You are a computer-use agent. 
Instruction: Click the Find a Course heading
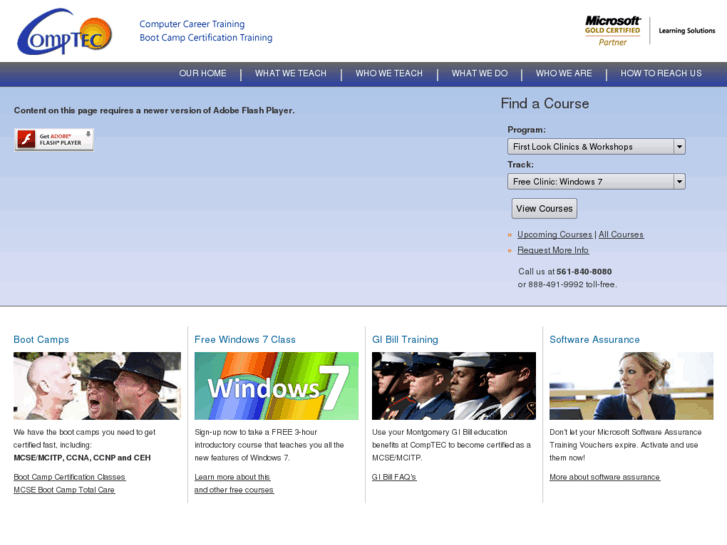tap(545, 103)
